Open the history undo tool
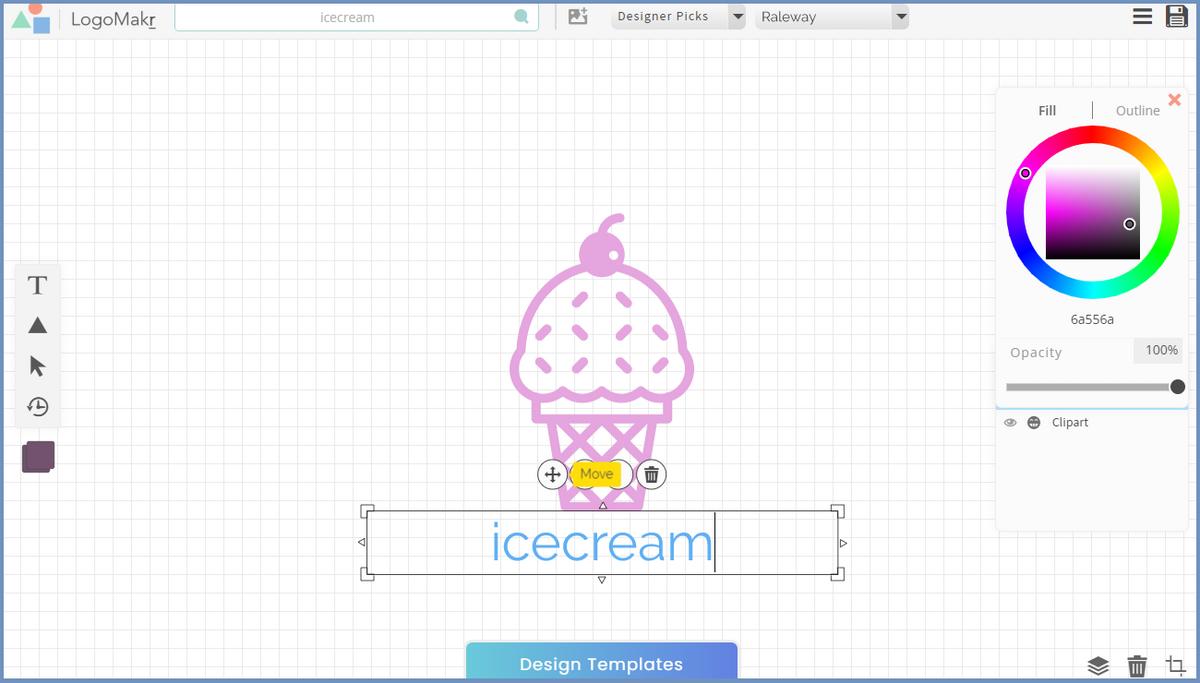This screenshot has height=683, width=1200. click(37, 406)
